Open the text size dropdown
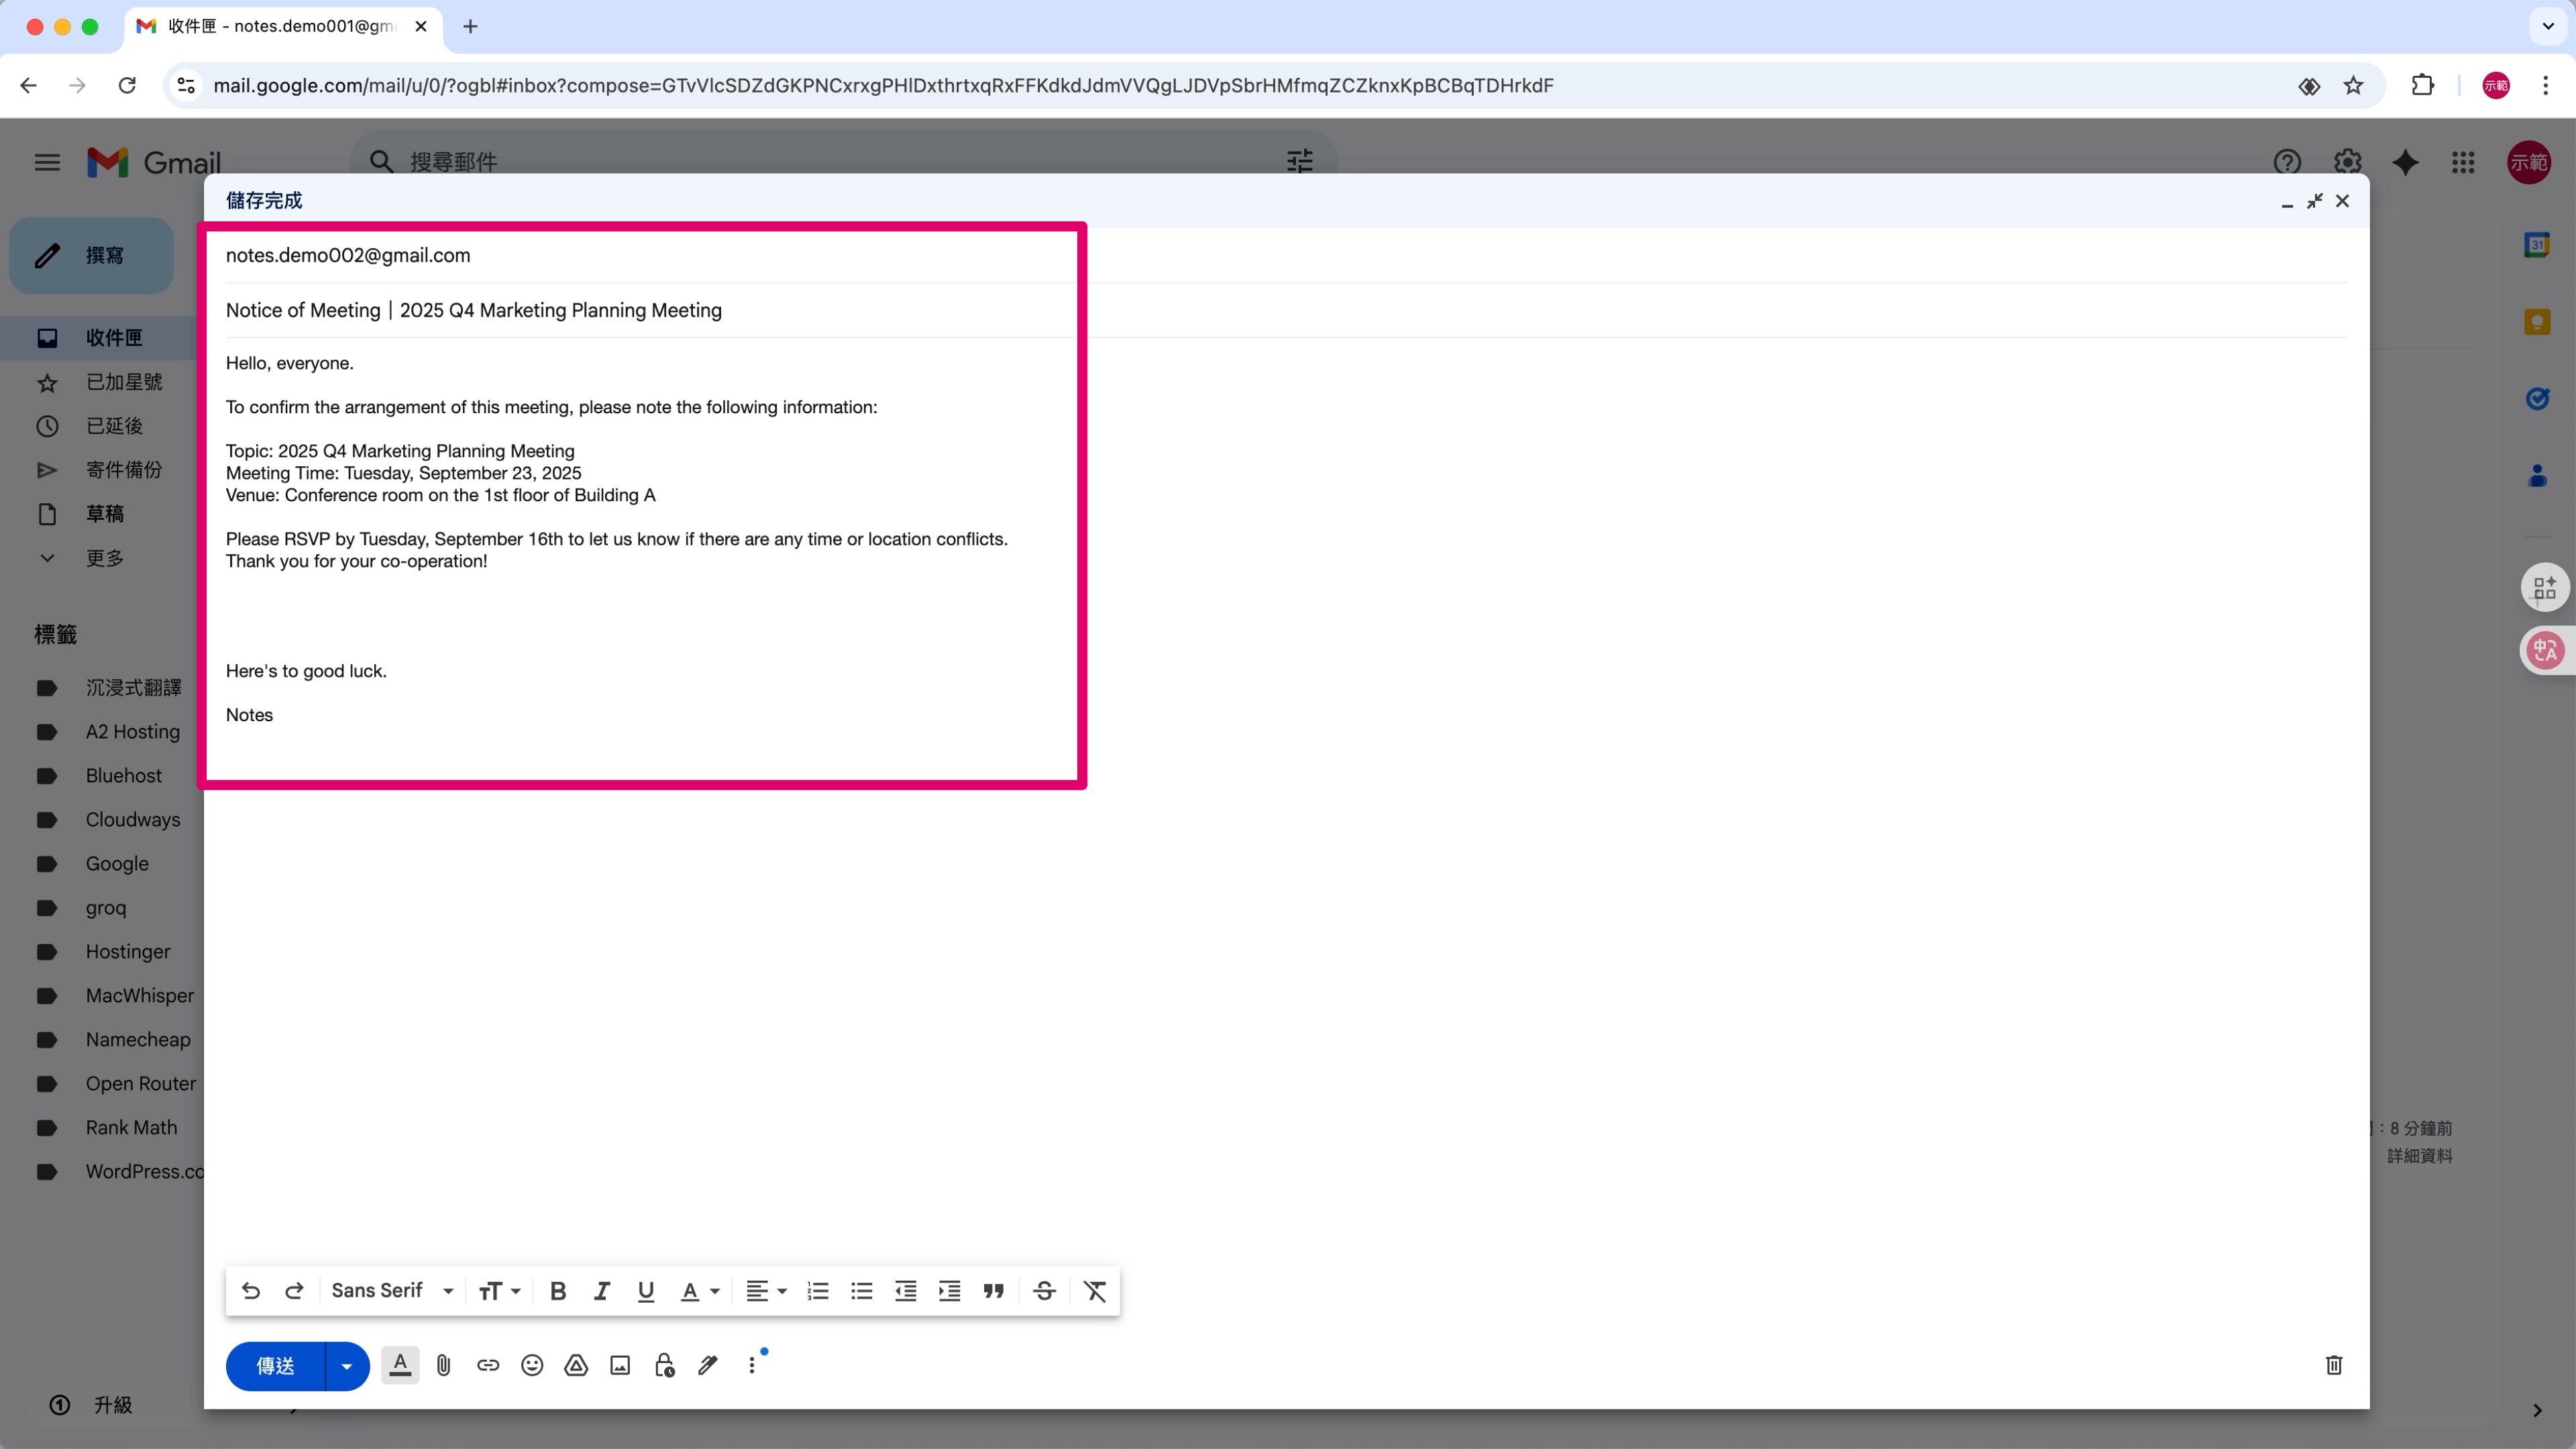The image size is (2576, 1449). click(499, 1291)
